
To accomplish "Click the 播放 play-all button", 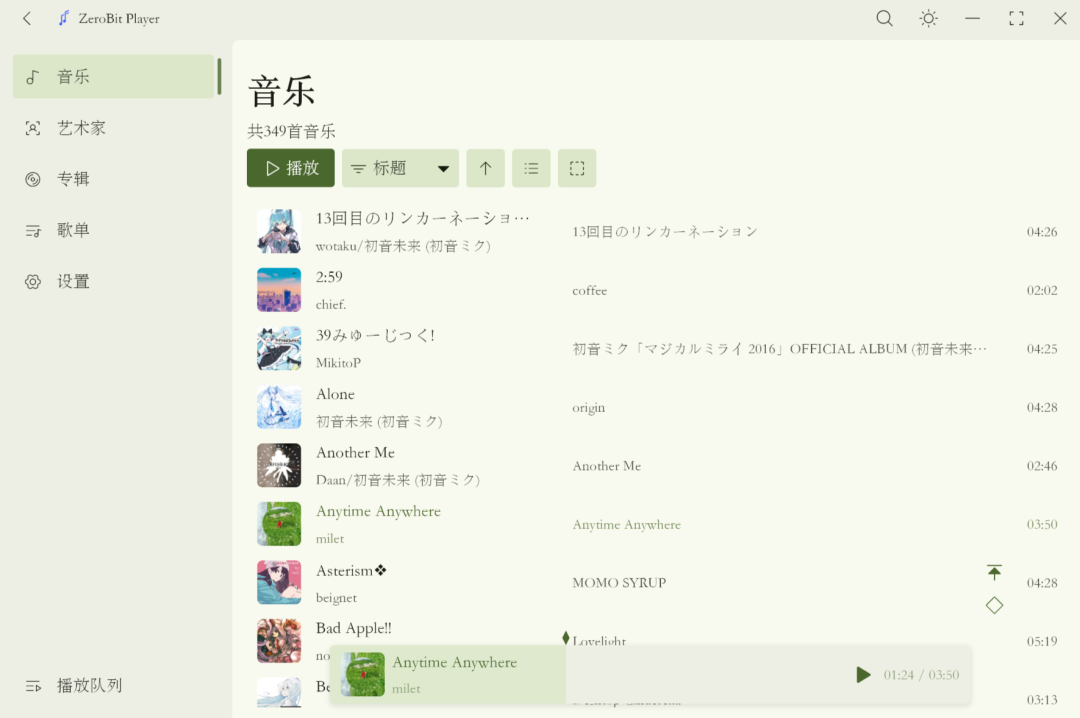I will (291, 168).
